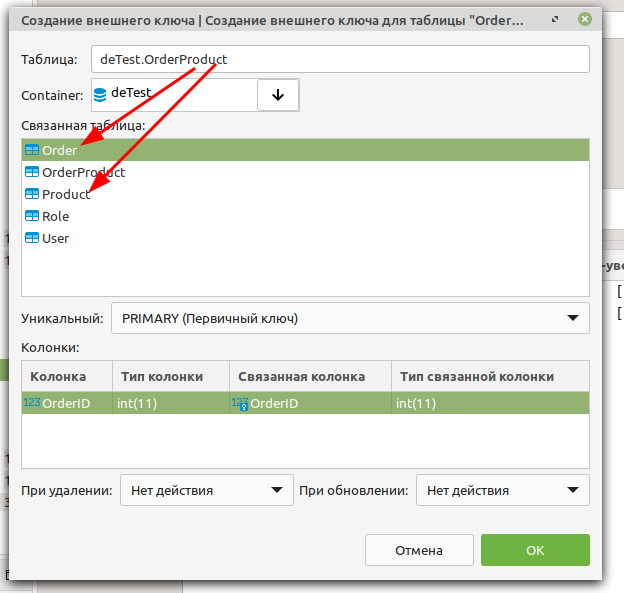Click the Таблица text field
Screen dimensions: 624x593
pos(339,59)
